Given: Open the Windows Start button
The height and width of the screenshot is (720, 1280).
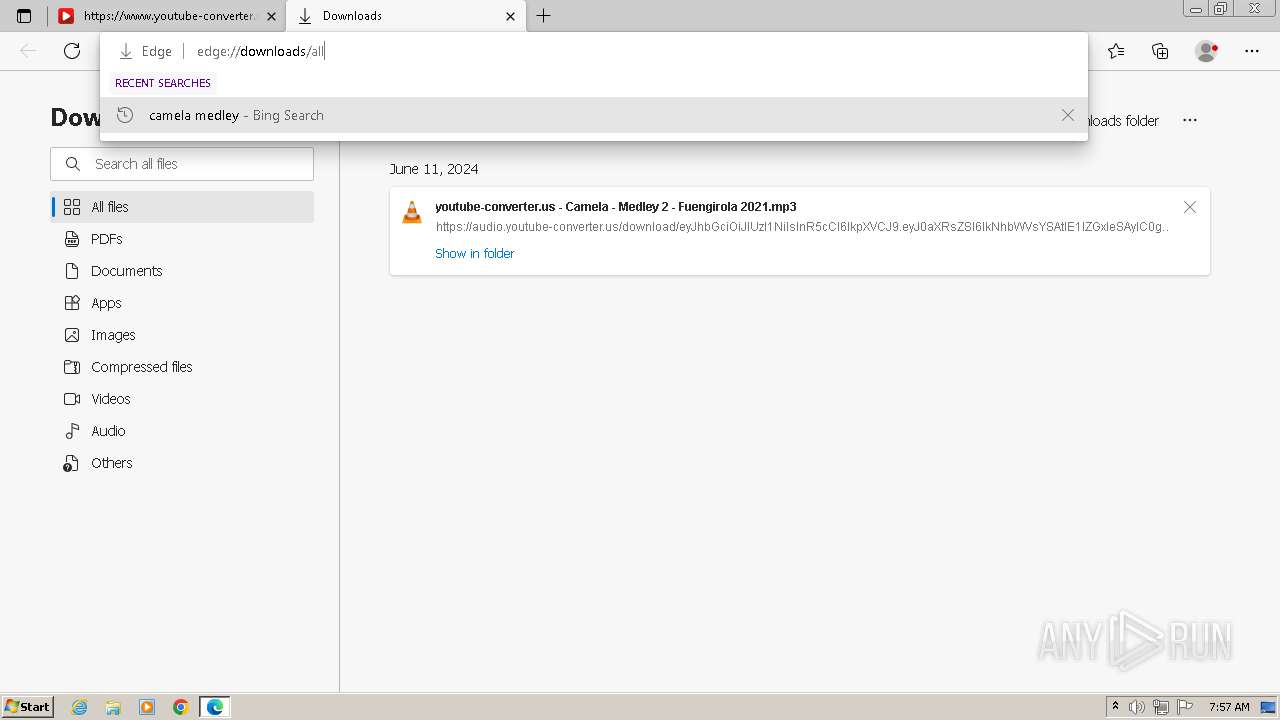Looking at the screenshot, I should click(28, 707).
